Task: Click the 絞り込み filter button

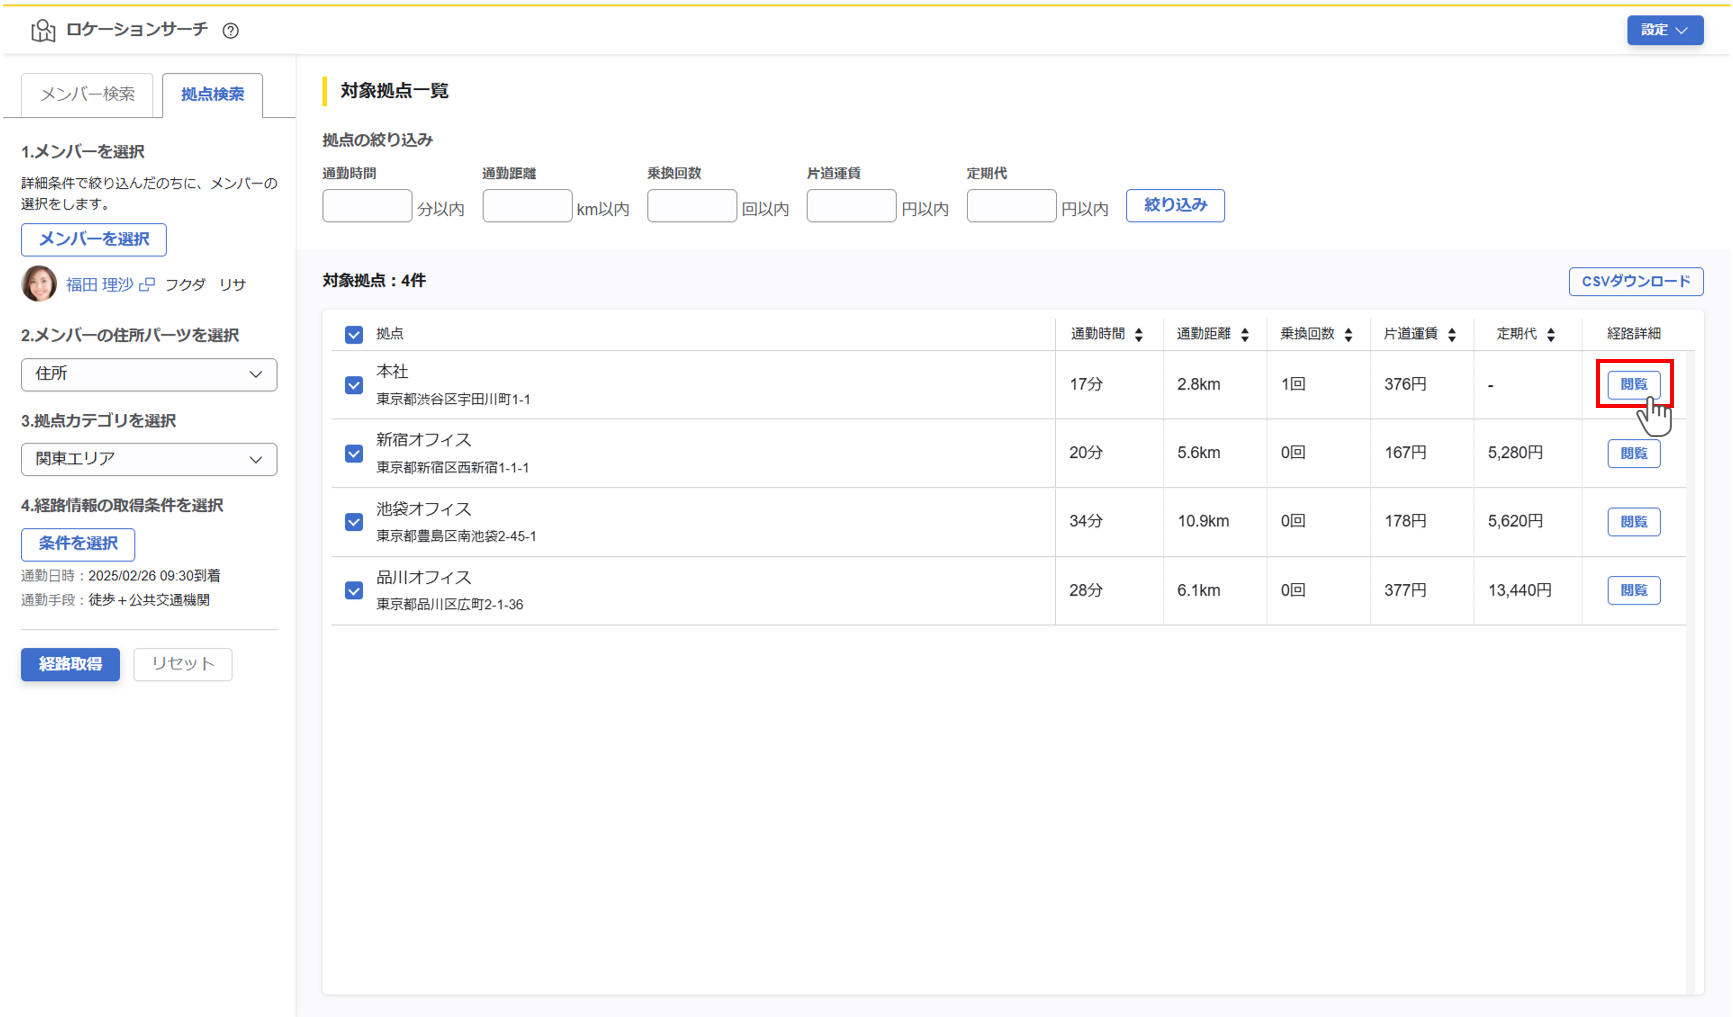Action: pos(1175,205)
